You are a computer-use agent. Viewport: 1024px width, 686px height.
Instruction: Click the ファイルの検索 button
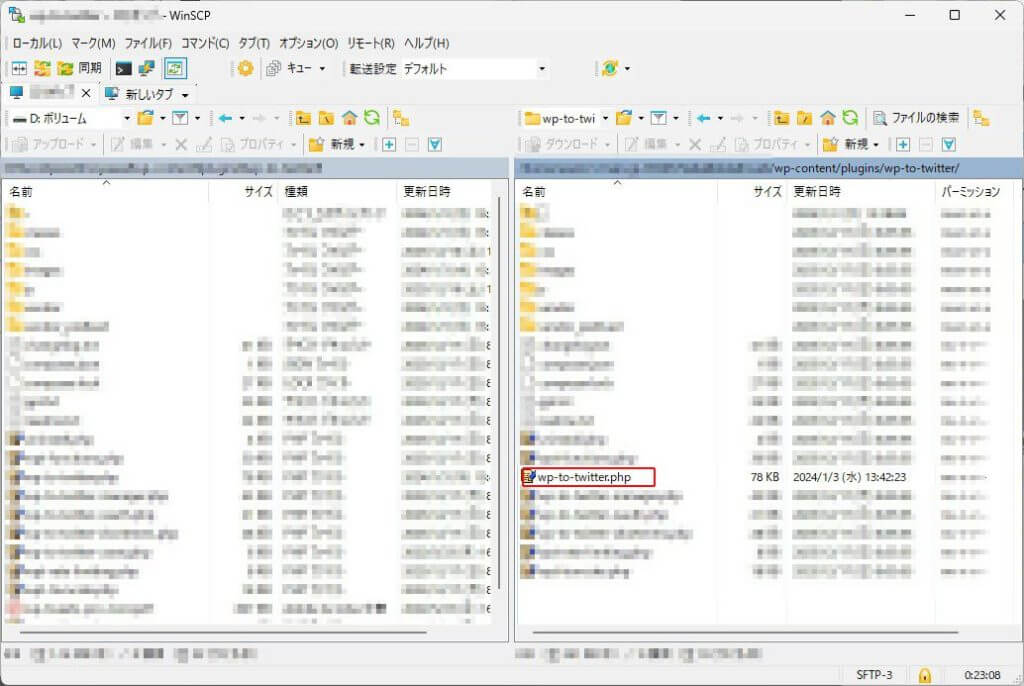click(x=916, y=118)
